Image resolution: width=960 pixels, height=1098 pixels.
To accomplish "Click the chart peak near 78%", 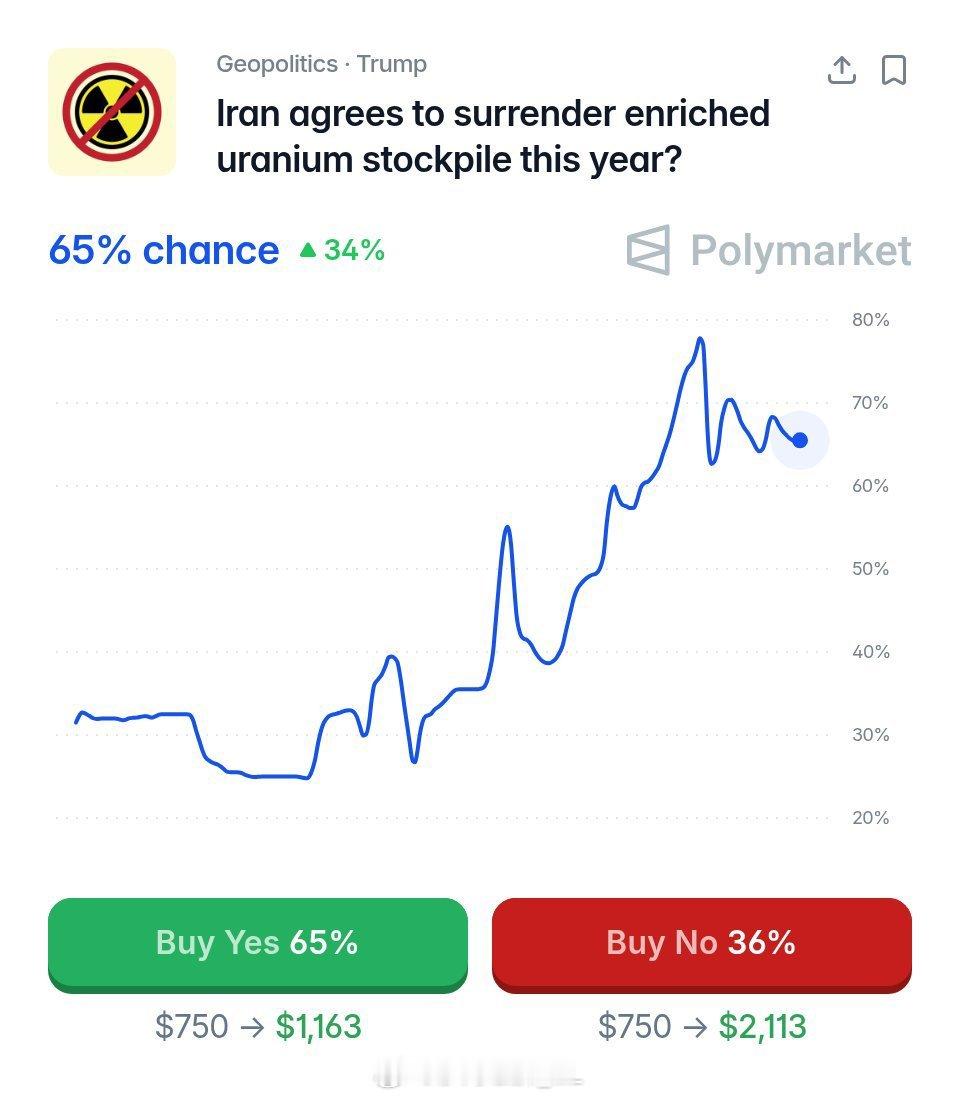I will click(700, 340).
